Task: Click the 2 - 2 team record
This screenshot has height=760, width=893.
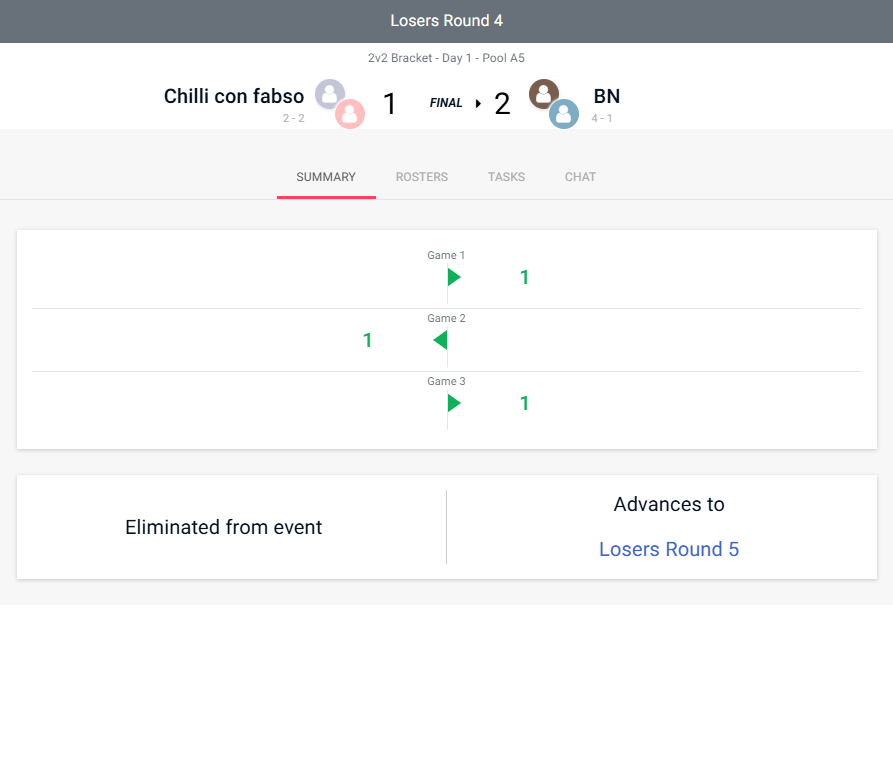Action: tap(294, 119)
